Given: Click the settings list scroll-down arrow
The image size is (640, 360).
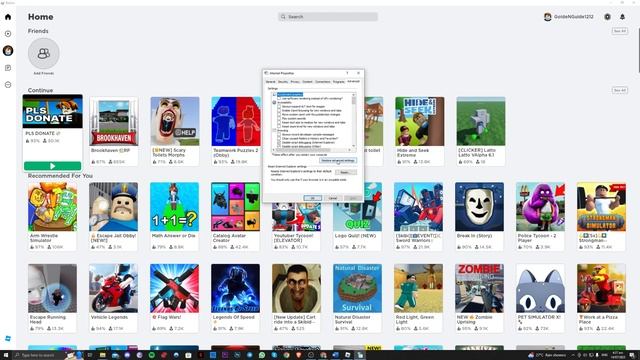Looking at the screenshot, I should 353,145.
